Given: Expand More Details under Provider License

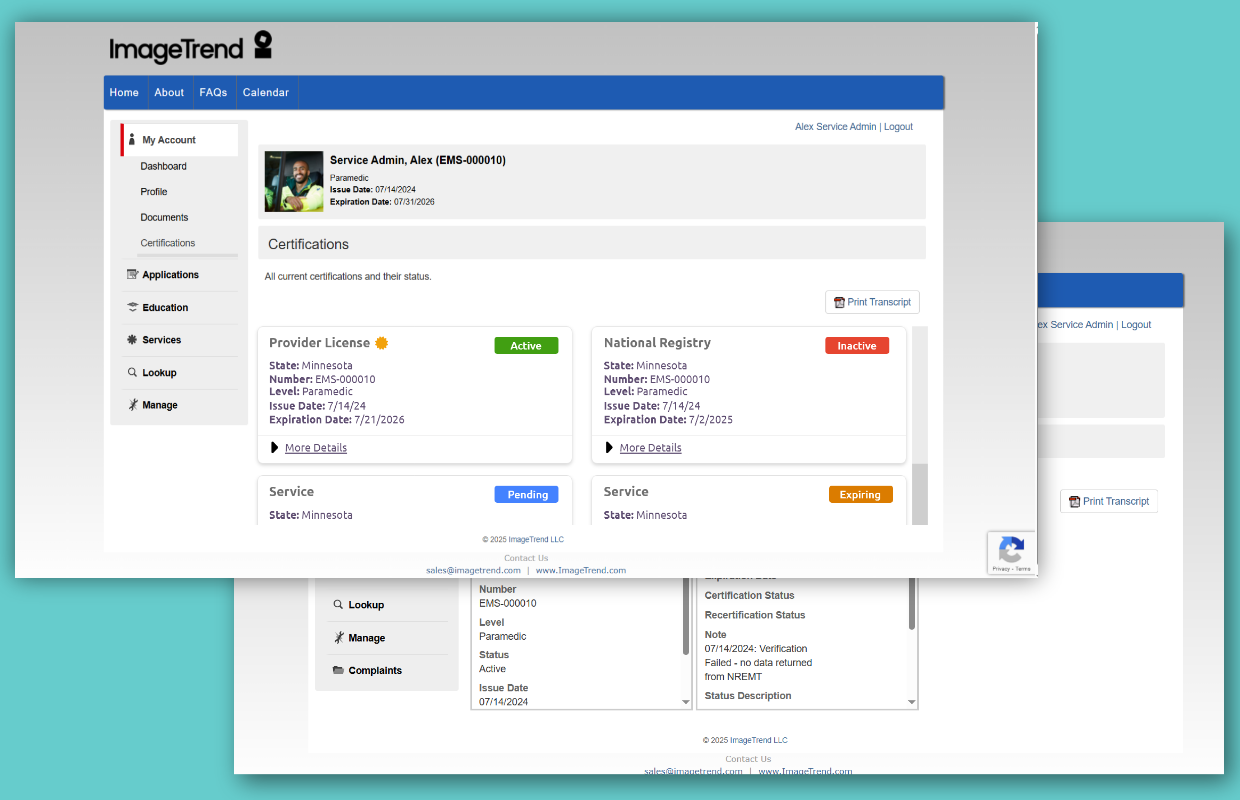Looking at the screenshot, I should pos(315,447).
